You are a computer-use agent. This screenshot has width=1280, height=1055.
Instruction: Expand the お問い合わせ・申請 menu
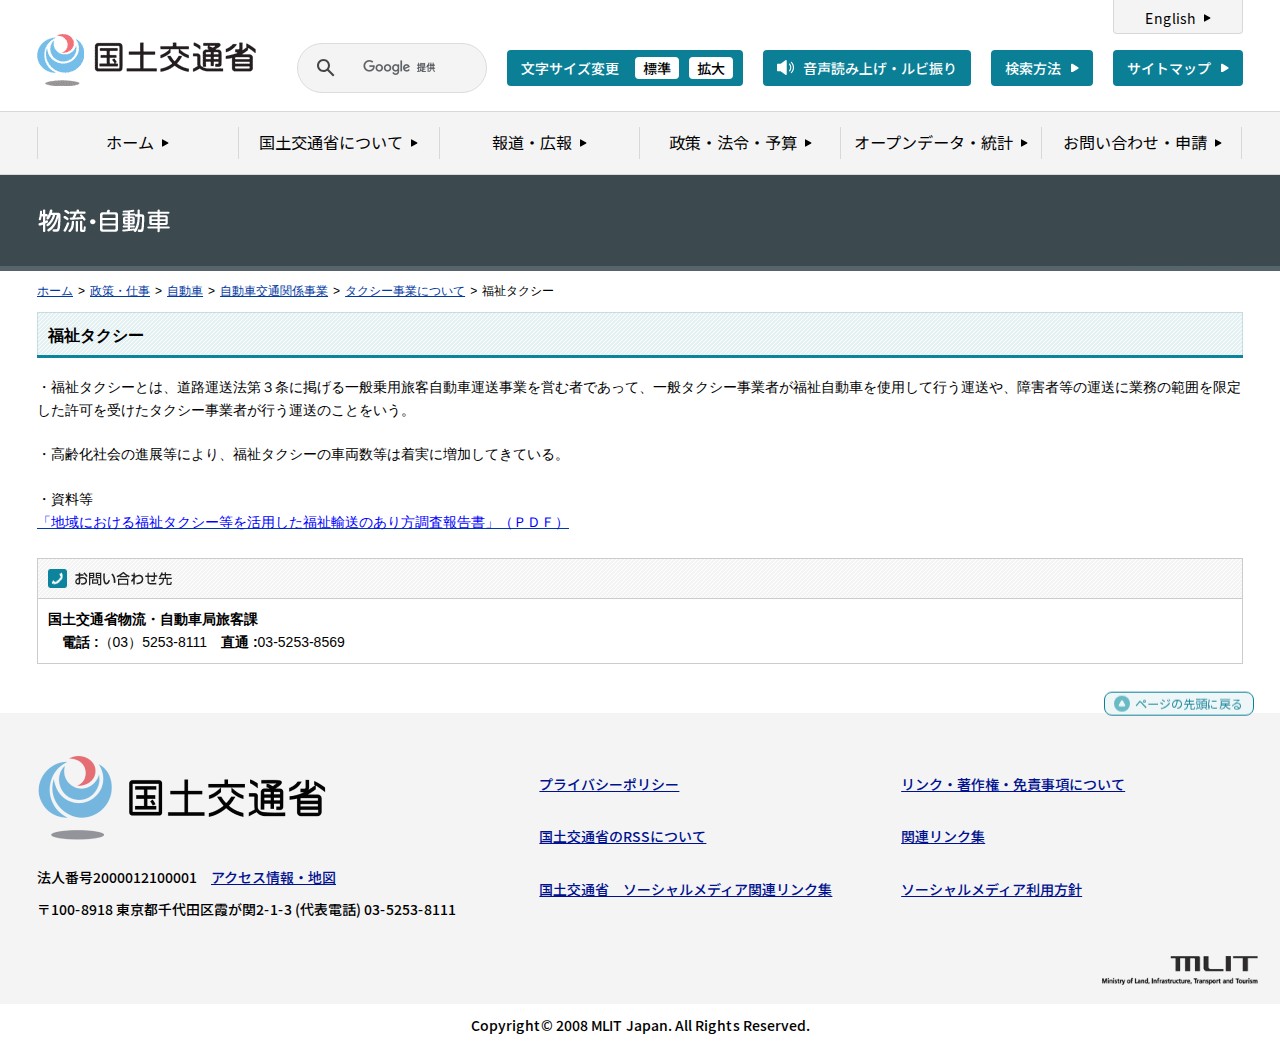point(1142,143)
